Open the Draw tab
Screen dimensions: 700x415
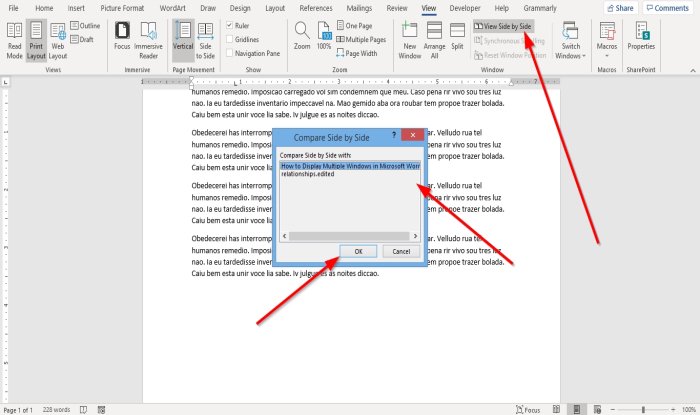pos(208,8)
